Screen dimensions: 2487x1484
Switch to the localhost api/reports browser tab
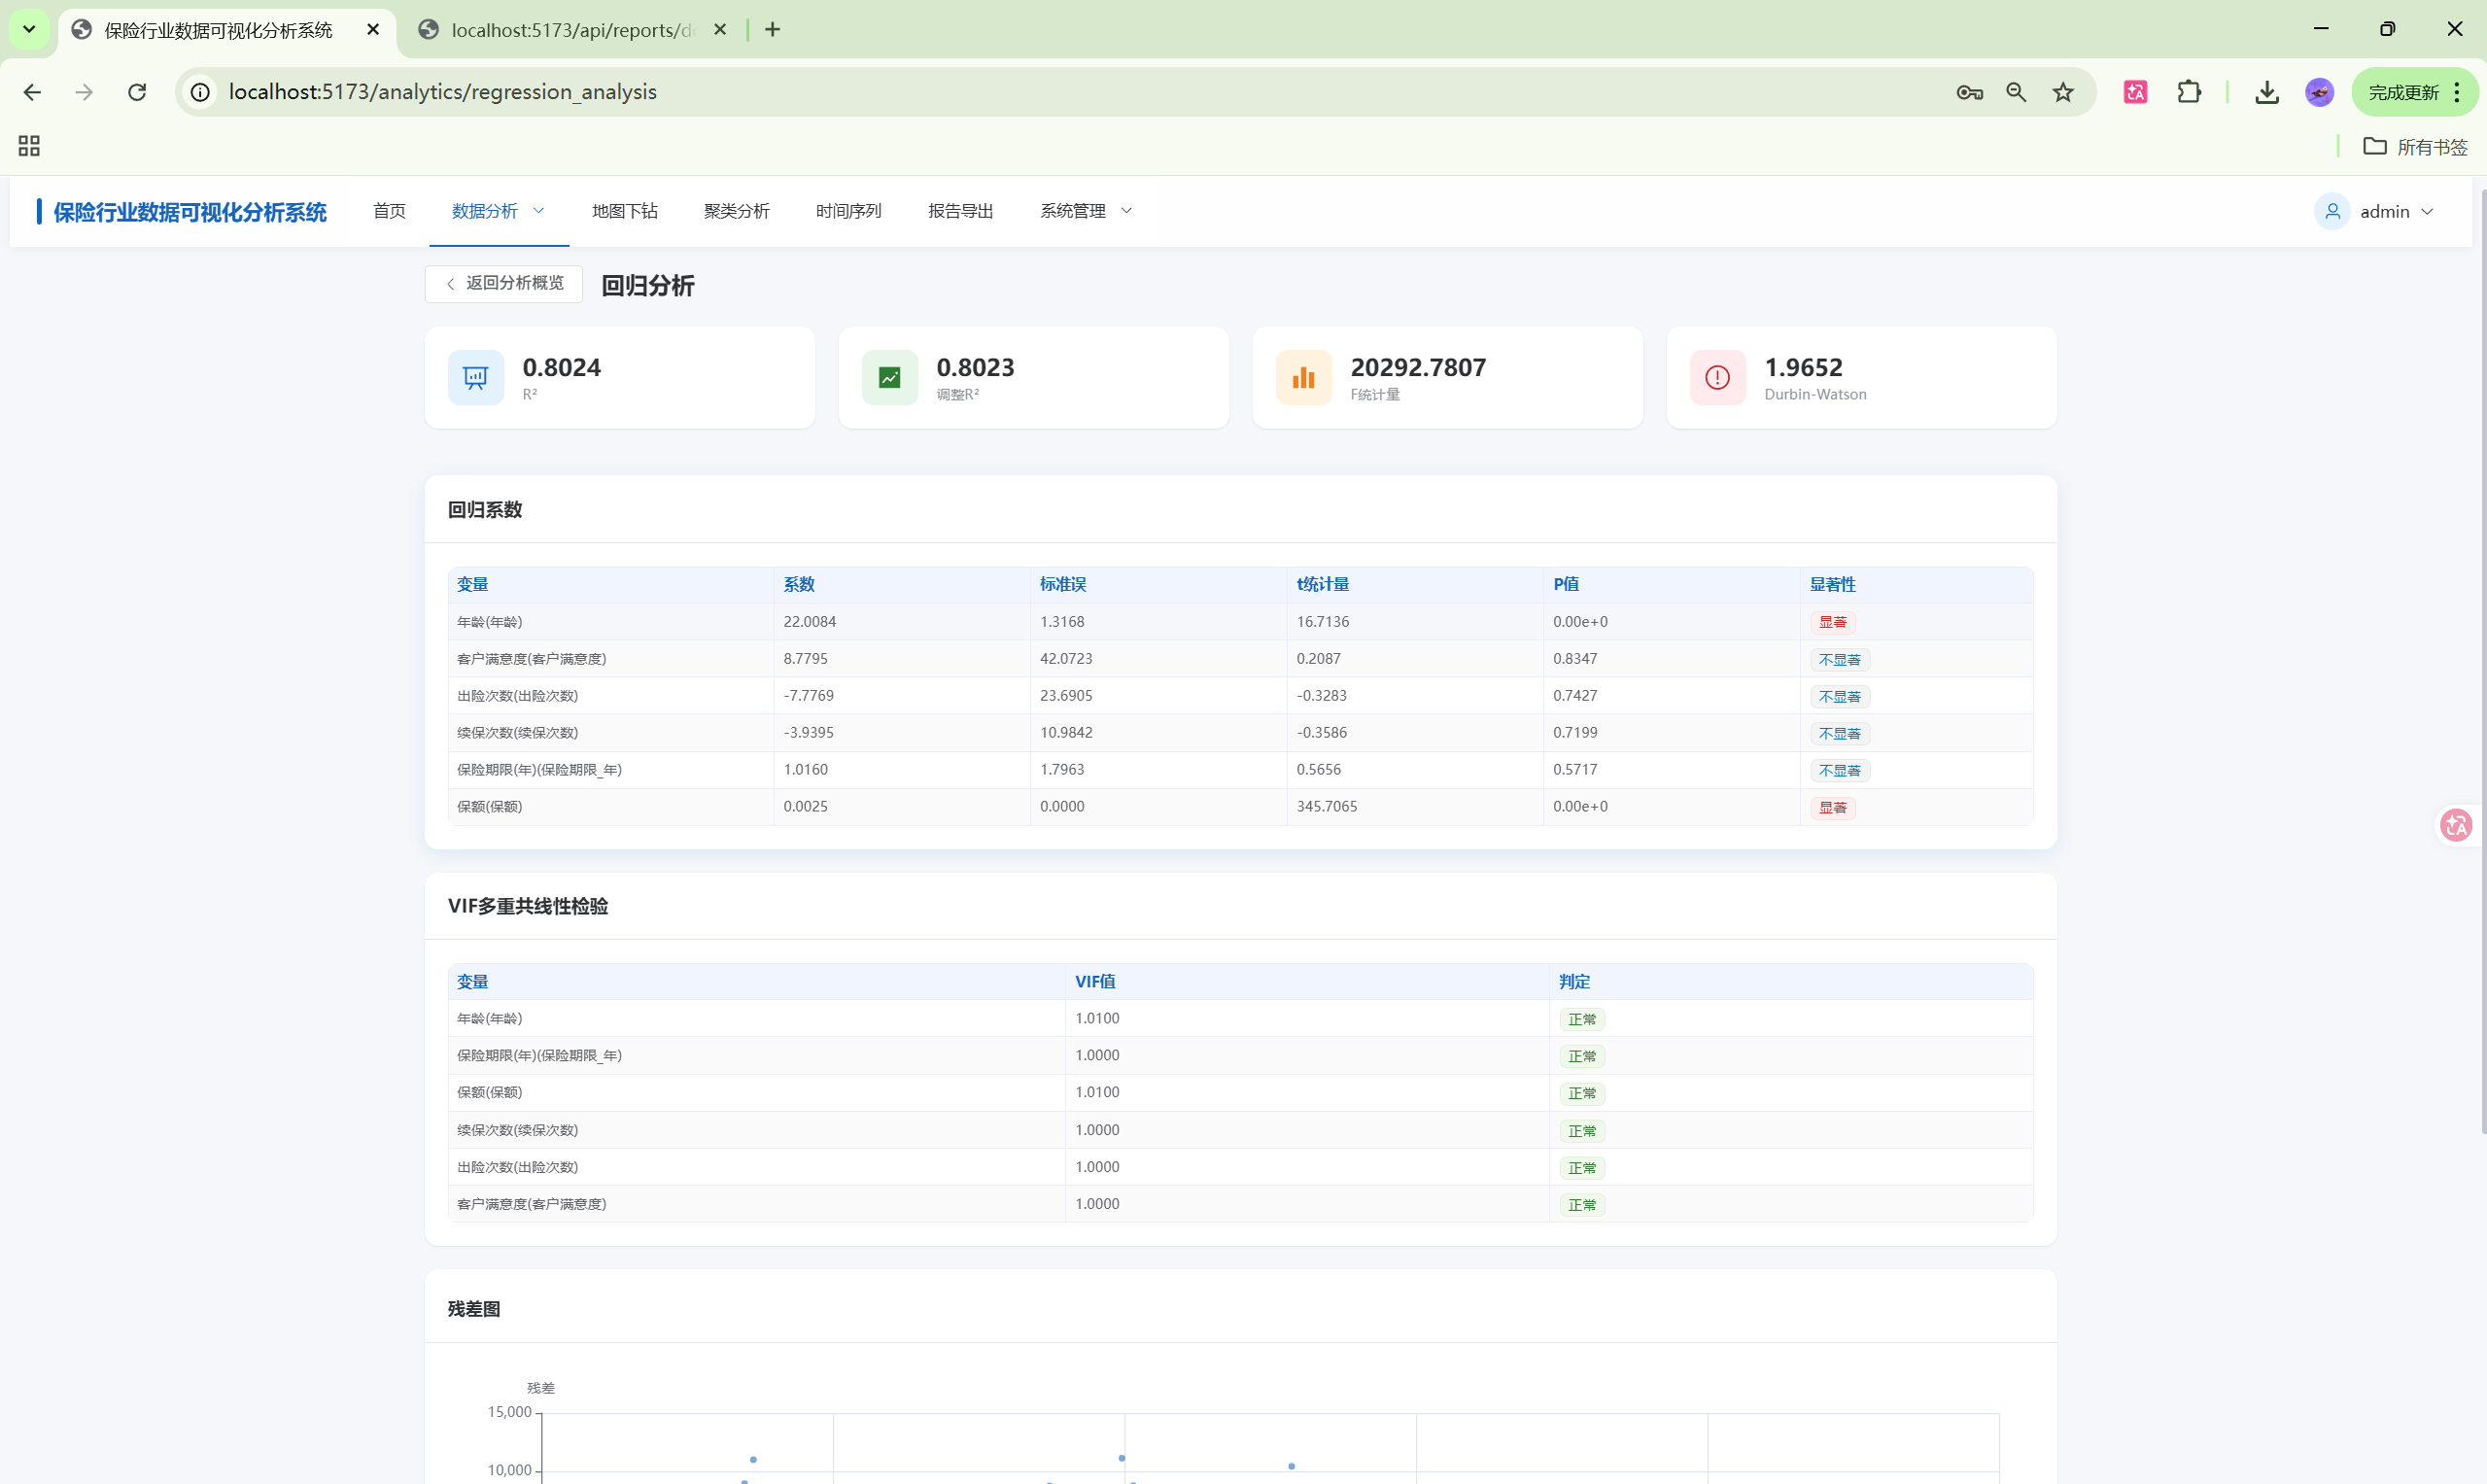pos(571,30)
